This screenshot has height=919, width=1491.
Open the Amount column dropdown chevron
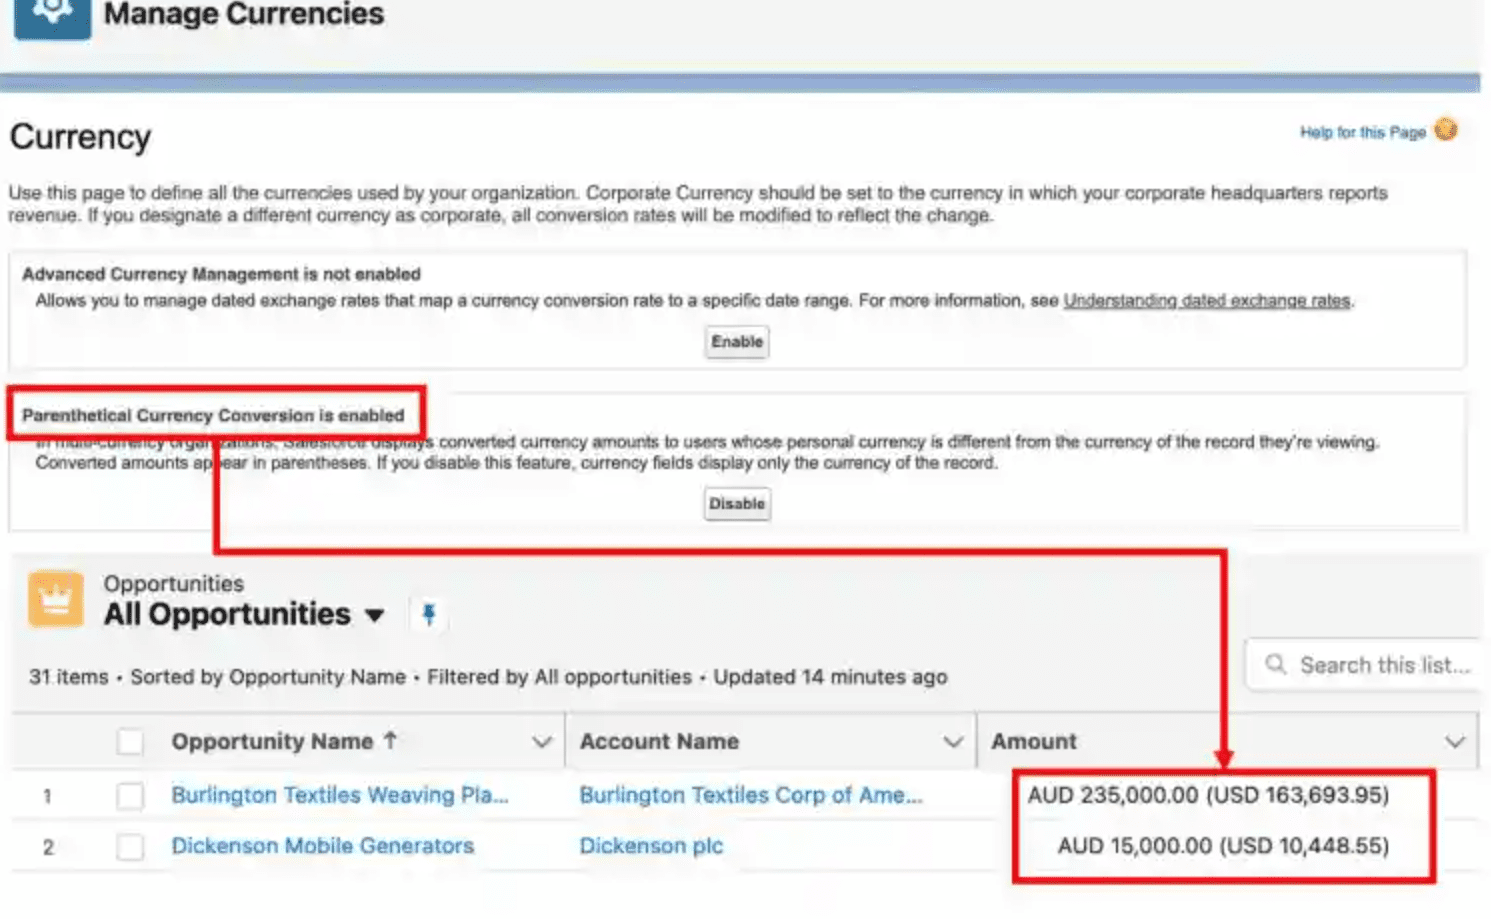click(1454, 742)
